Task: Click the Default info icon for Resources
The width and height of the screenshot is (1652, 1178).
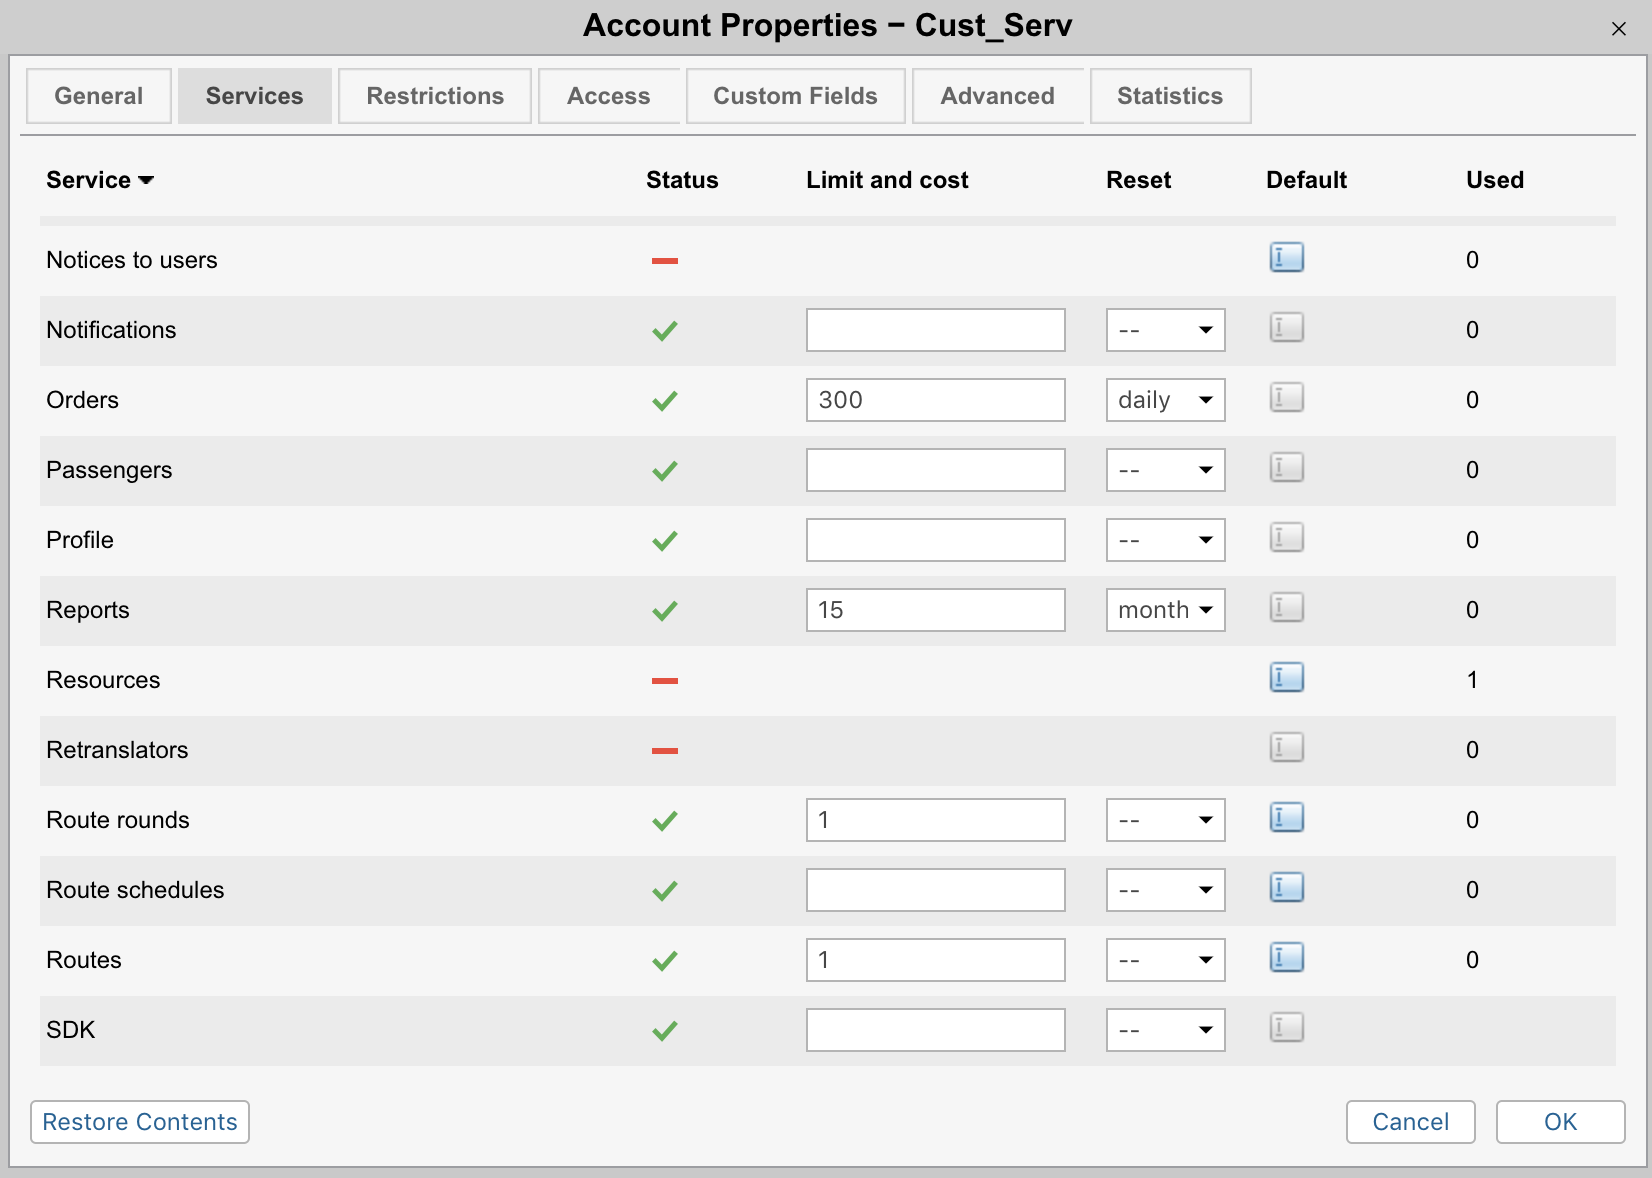Action: [1286, 677]
